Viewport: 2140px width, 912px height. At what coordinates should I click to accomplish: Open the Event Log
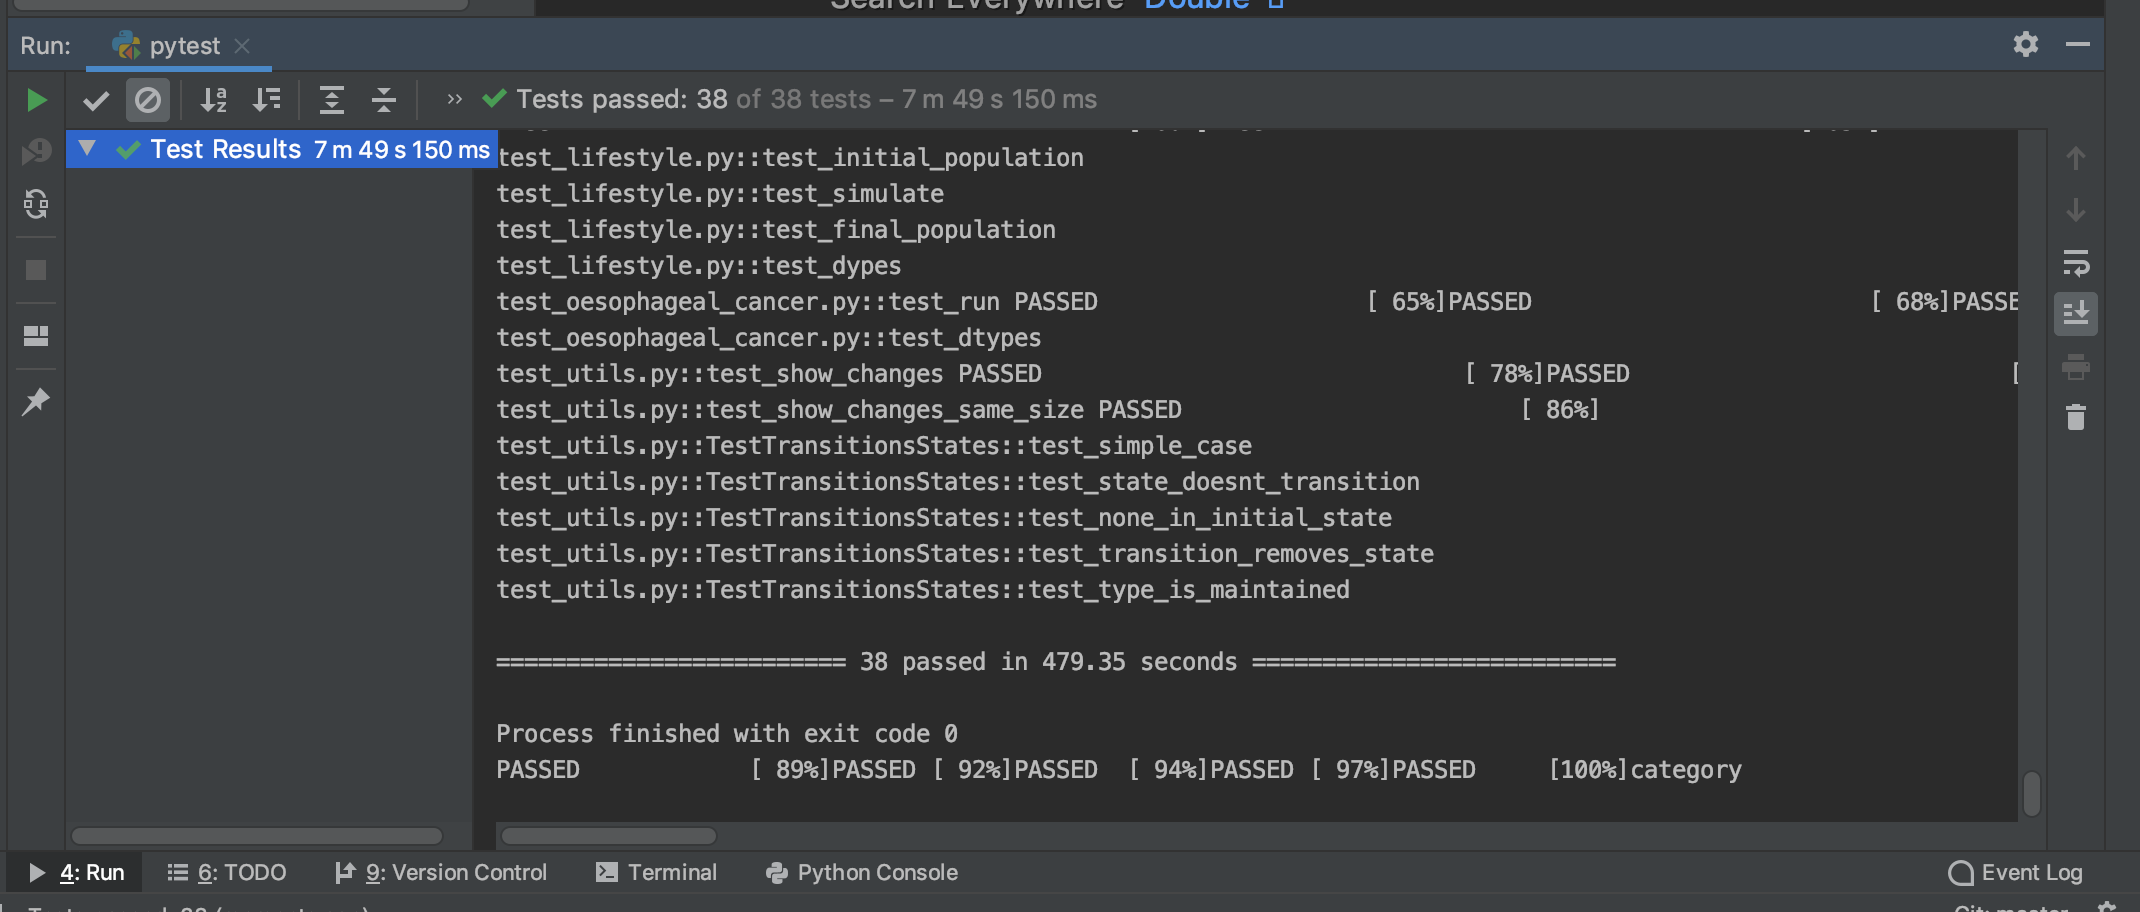point(2016,873)
